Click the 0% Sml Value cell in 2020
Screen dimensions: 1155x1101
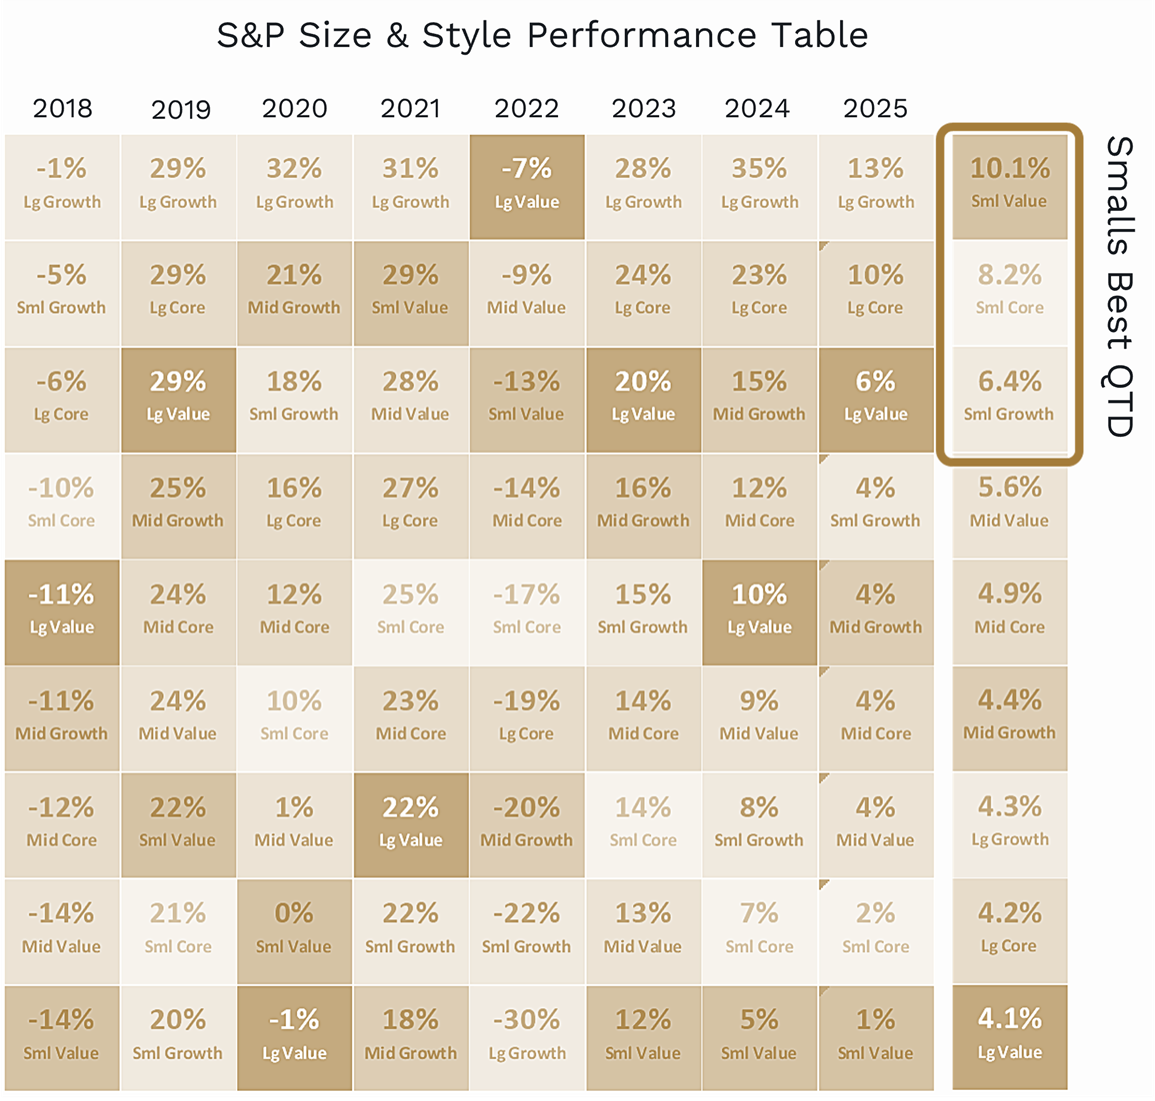[294, 928]
